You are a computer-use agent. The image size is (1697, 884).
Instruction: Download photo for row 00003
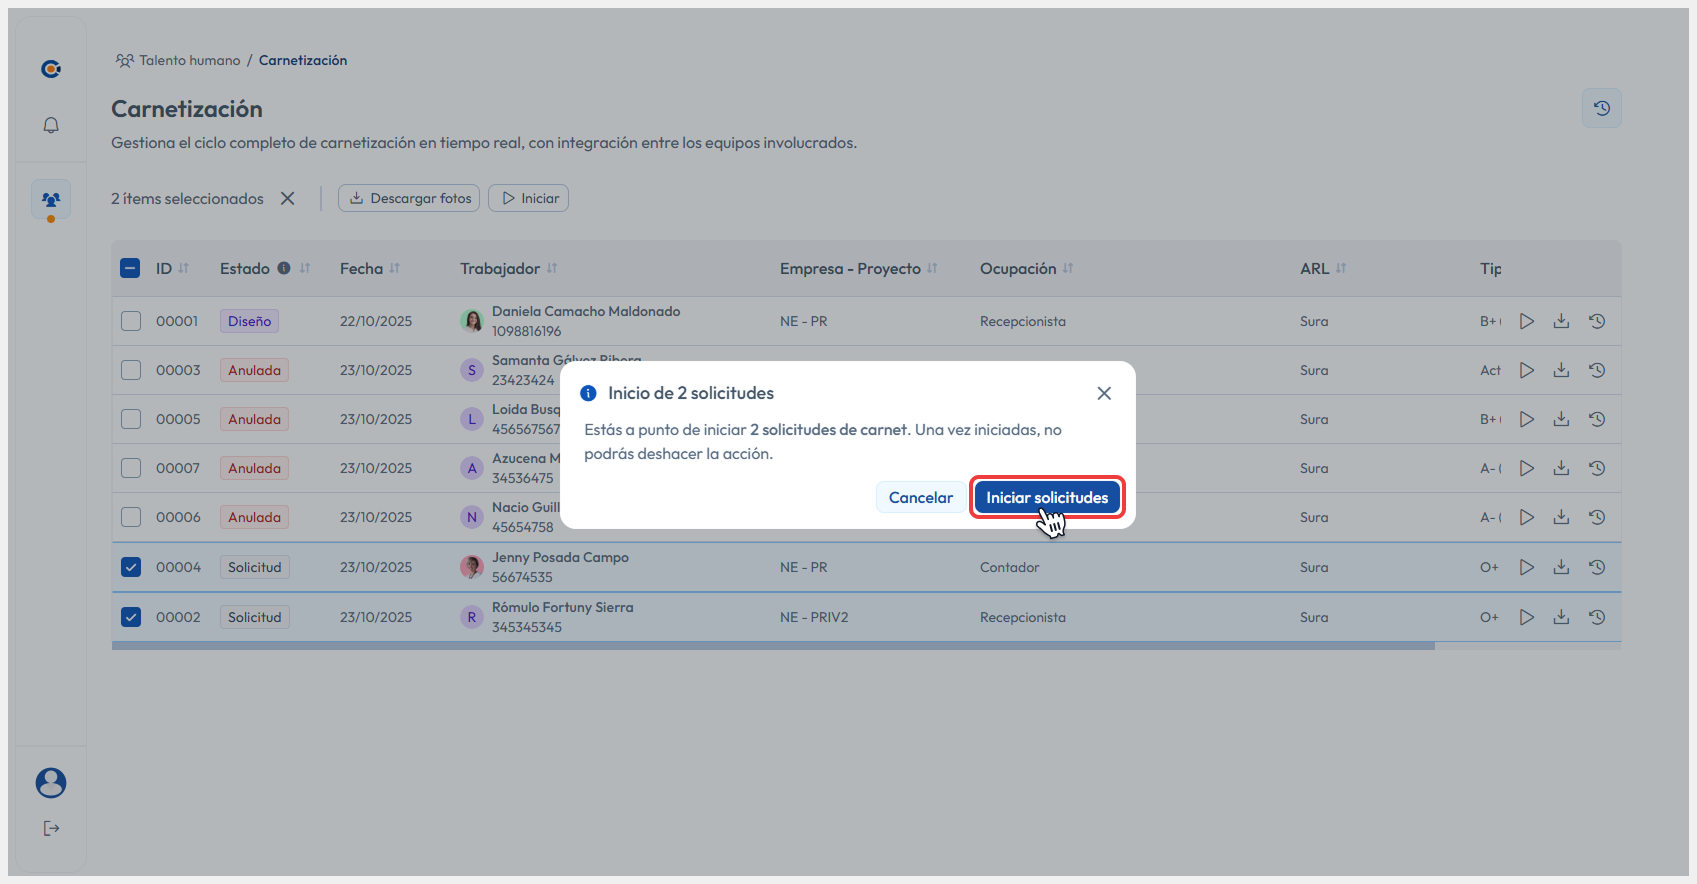click(1561, 370)
